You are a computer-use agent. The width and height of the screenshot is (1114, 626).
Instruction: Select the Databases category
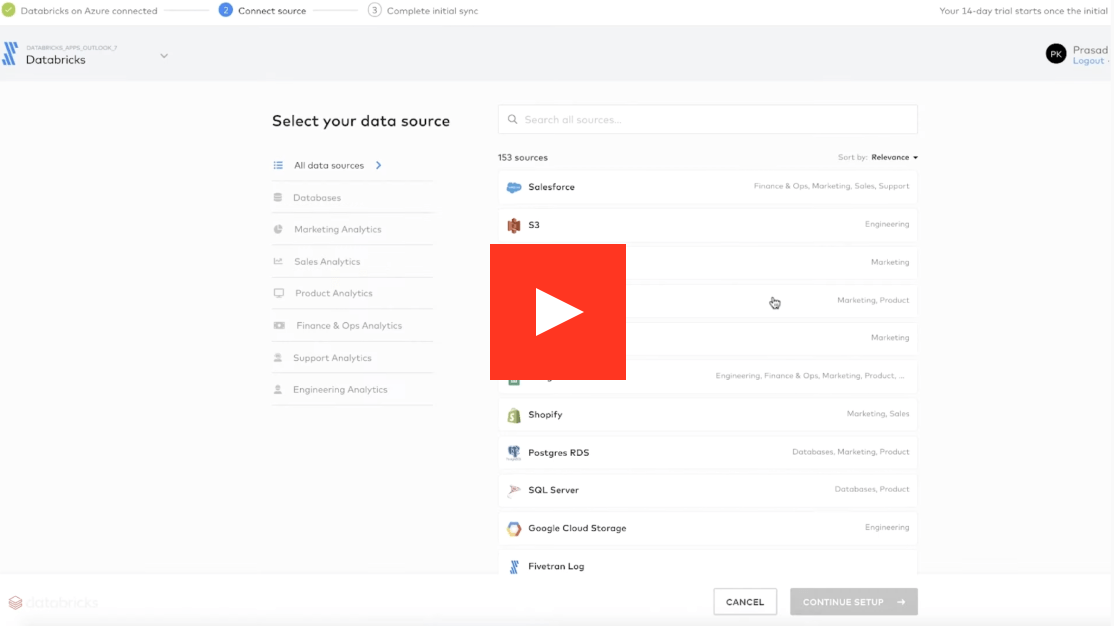point(316,198)
